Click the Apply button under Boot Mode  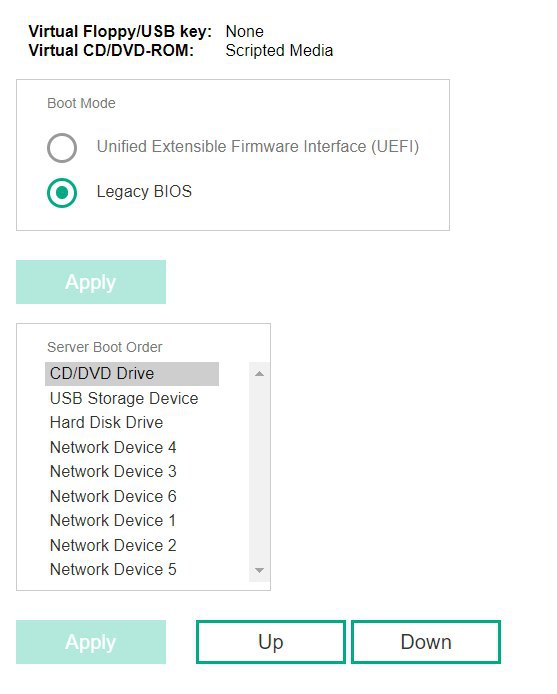click(91, 282)
